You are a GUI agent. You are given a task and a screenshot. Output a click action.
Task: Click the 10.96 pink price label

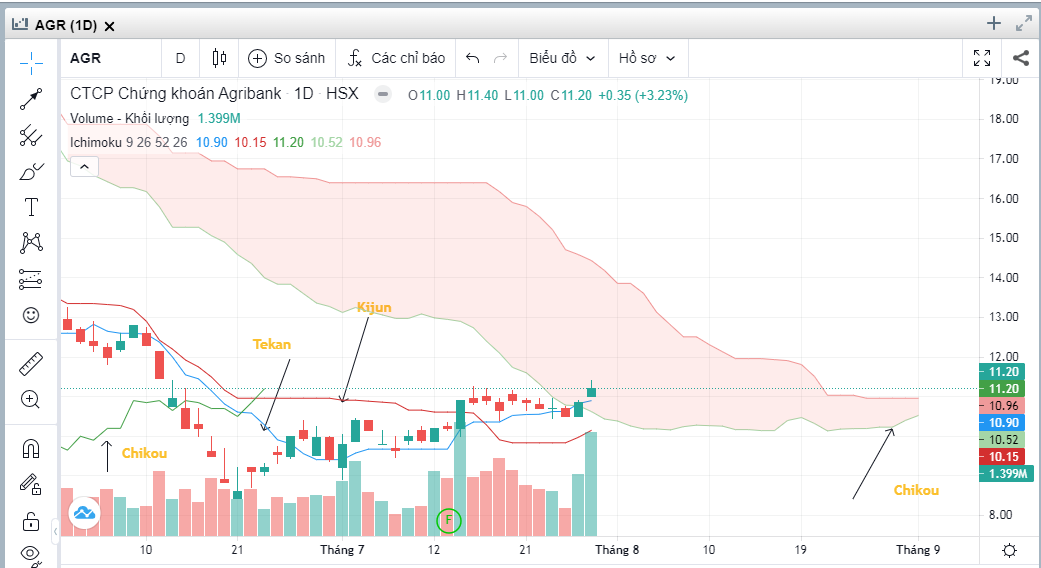point(1003,406)
